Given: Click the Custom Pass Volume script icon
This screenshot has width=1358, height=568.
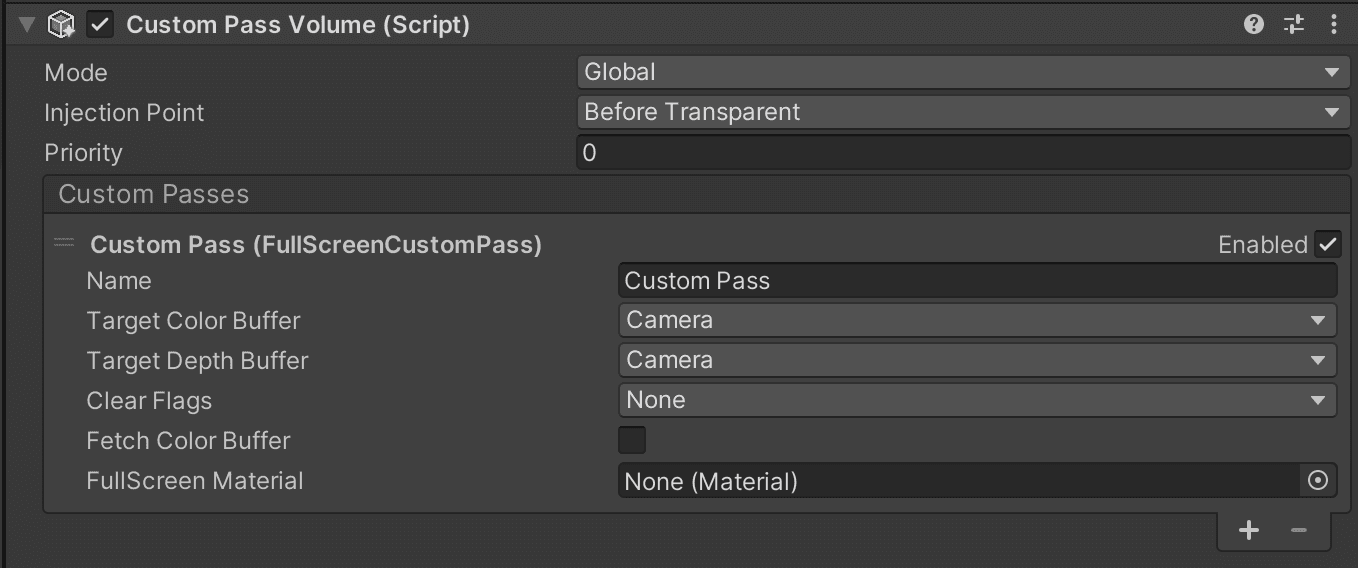Looking at the screenshot, I should tap(62, 25).
